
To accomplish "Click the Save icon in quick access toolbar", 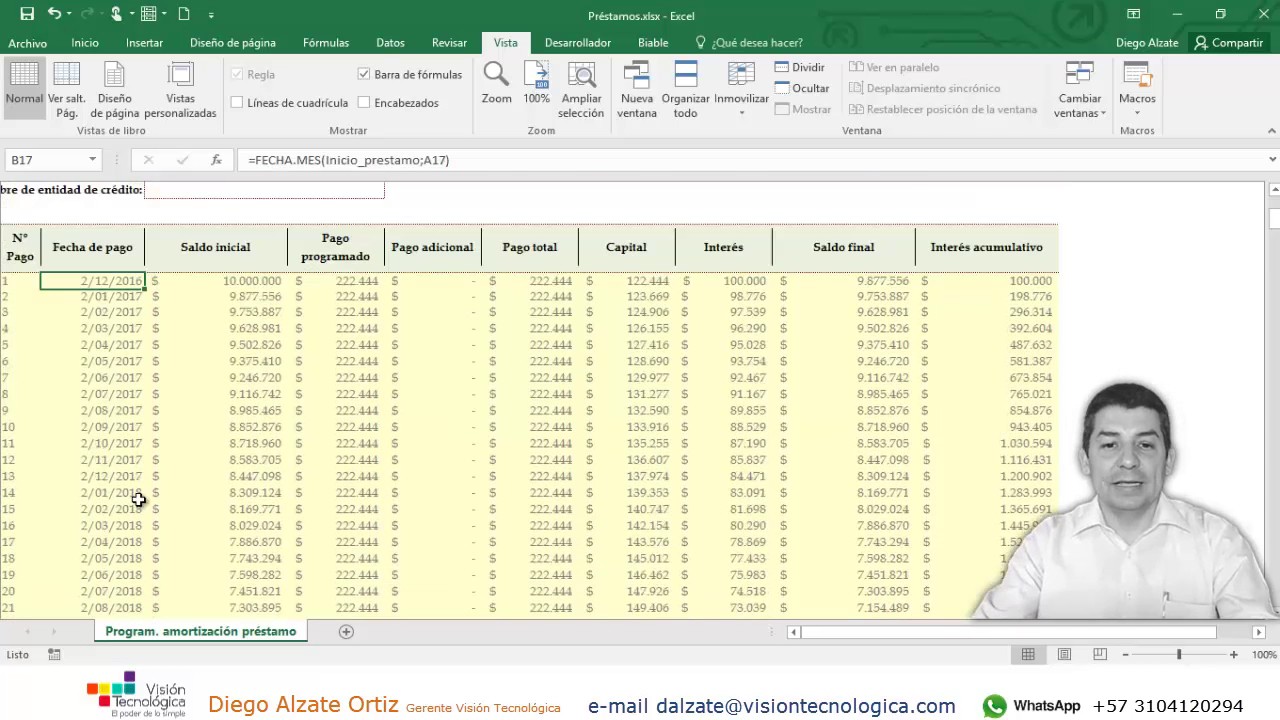I will click(x=27, y=14).
